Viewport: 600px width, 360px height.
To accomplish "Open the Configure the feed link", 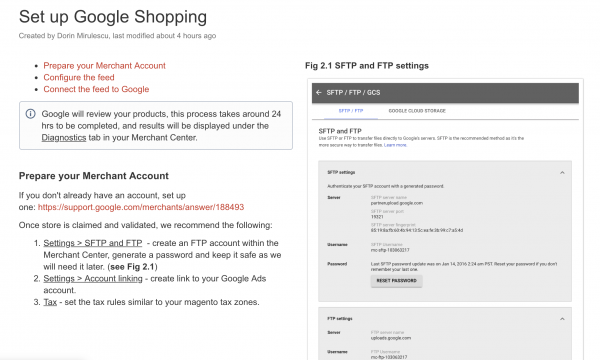I will 79,78.
